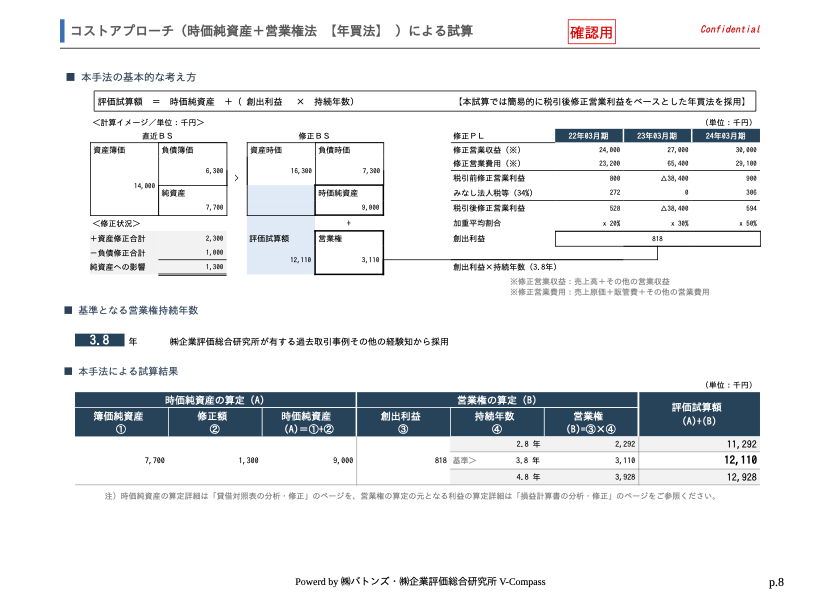This screenshot has height=594, width=840.
Task: Click the page number p.8
Action: [776, 582]
